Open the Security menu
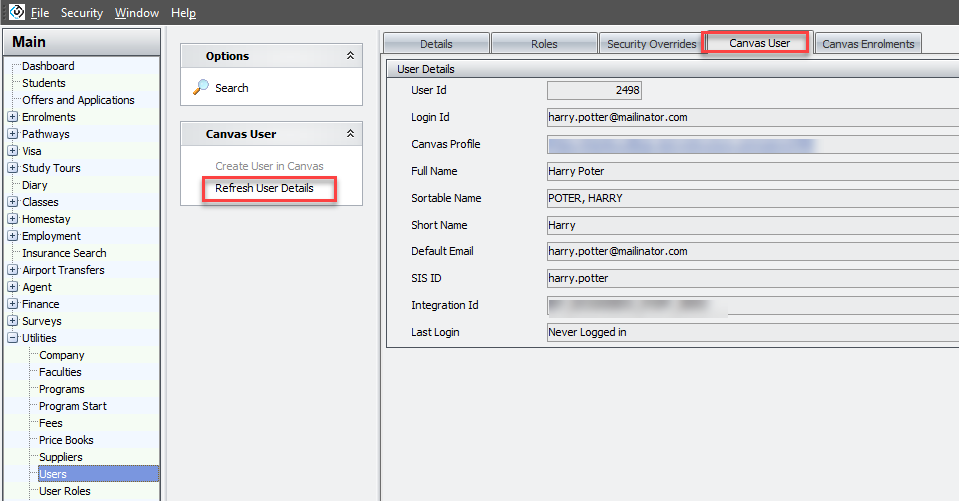This screenshot has width=959, height=501. click(81, 13)
